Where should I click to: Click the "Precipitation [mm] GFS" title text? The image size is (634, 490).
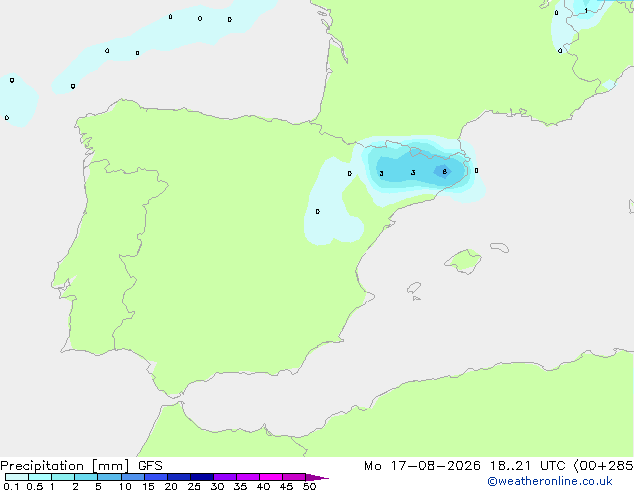[x=81, y=466]
